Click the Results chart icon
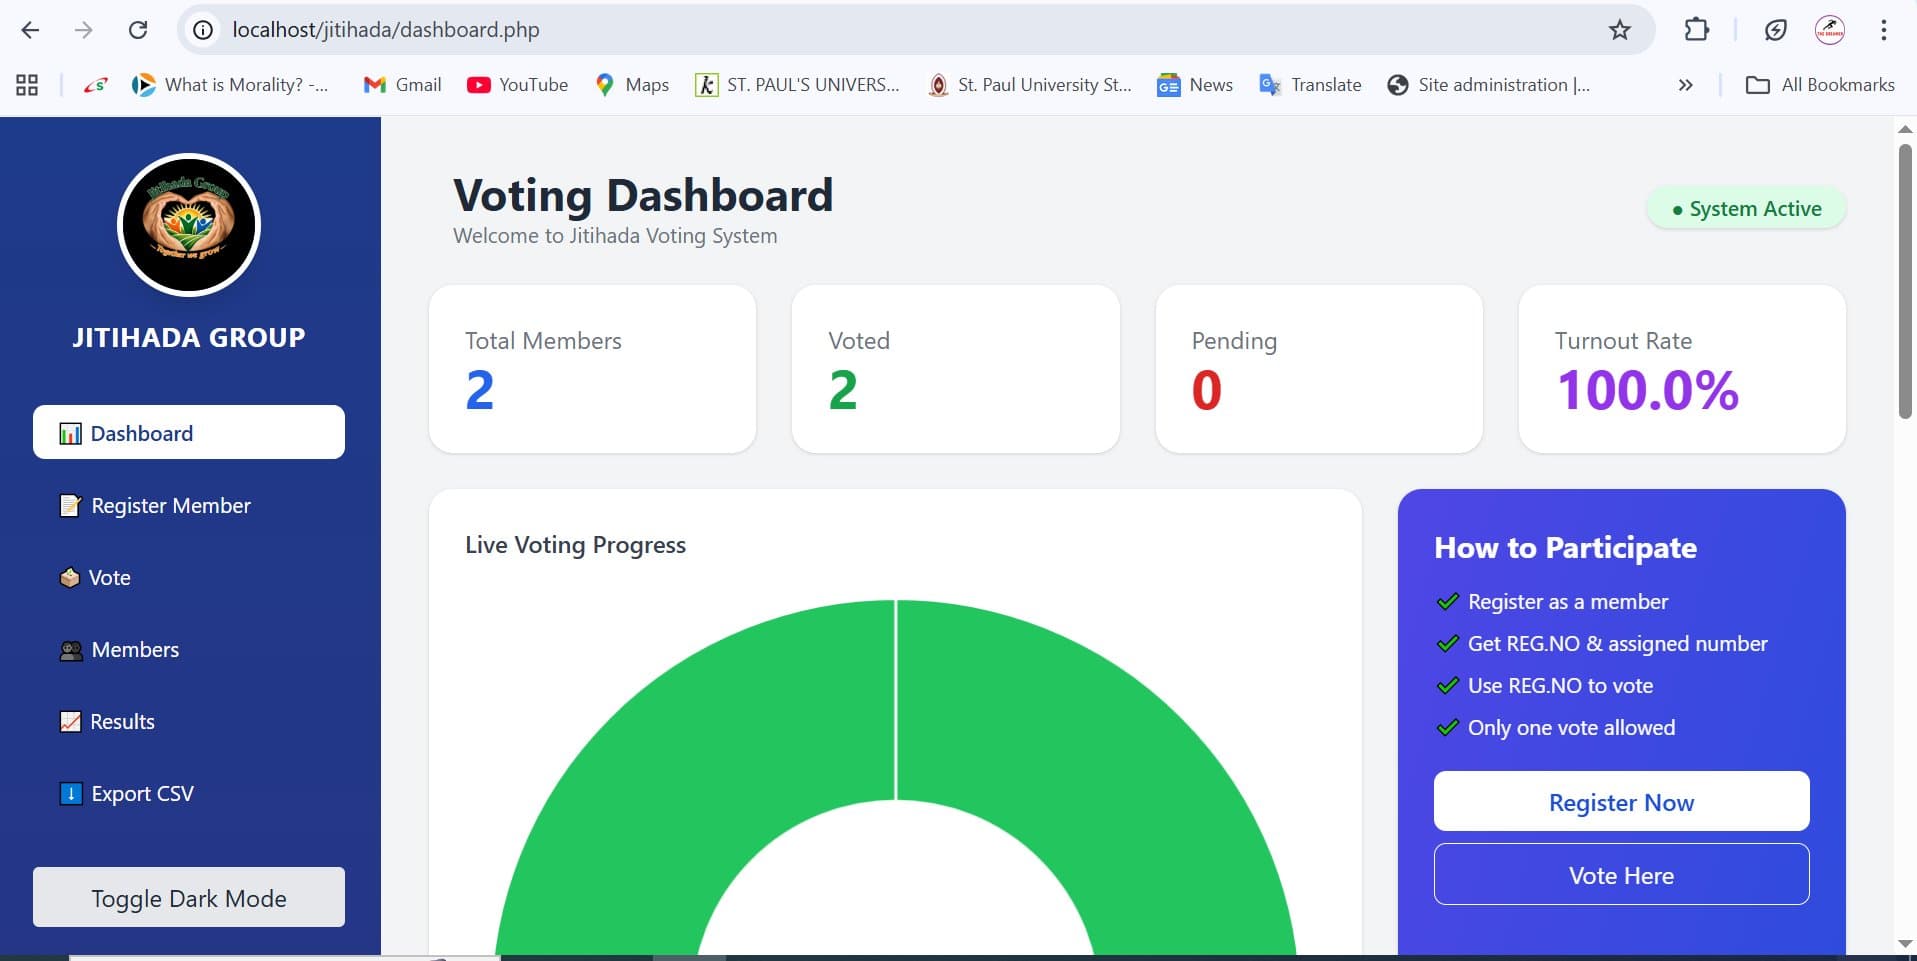Image resolution: width=1917 pixels, height=961 pixels. pos(69,721)
